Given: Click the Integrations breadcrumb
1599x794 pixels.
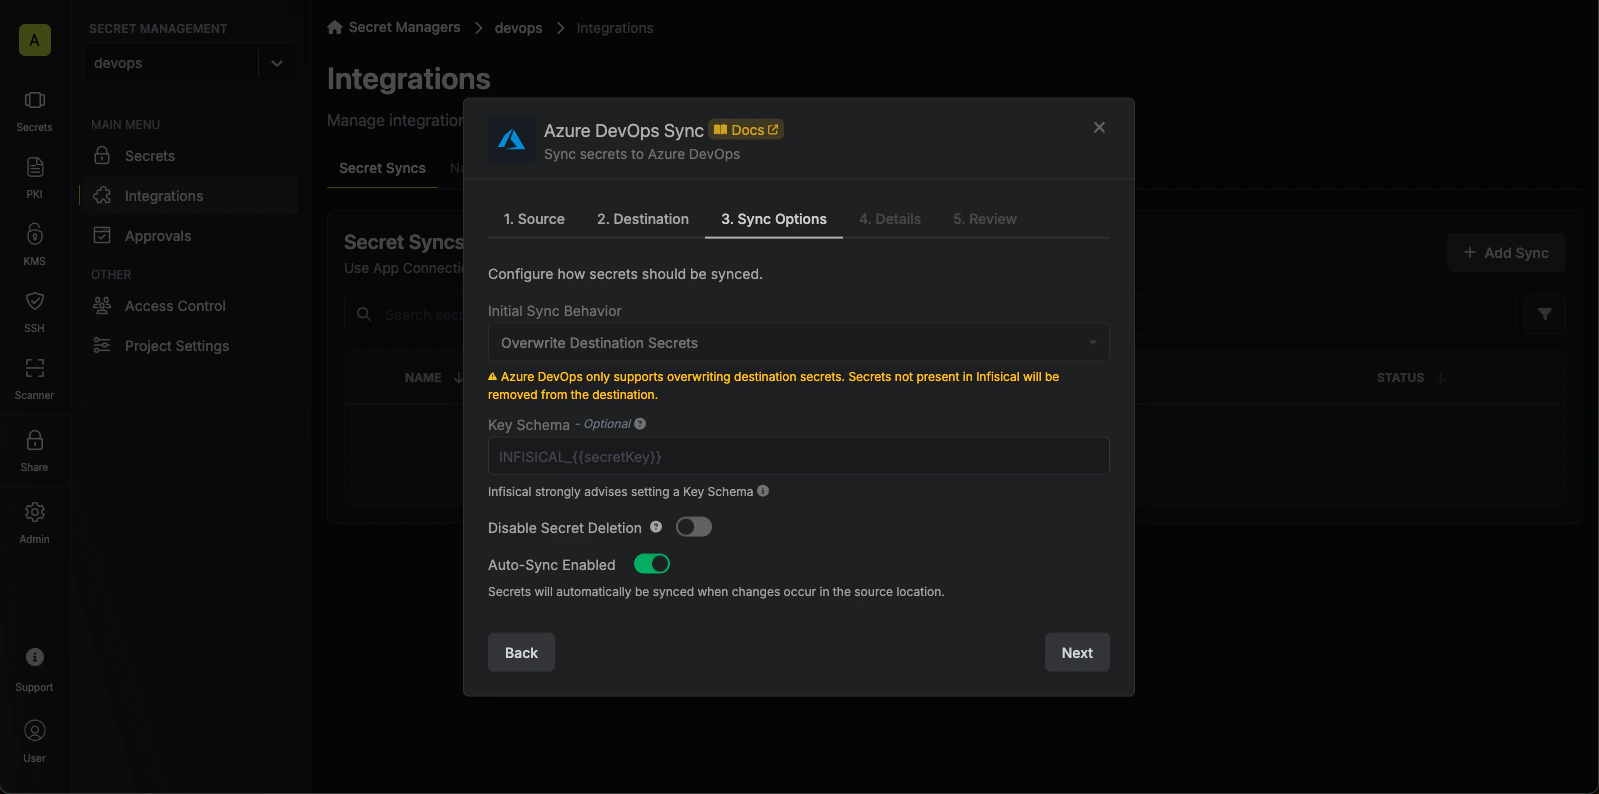Looking at the screenshot, I should pyautogui.click(x=615, y=28).
